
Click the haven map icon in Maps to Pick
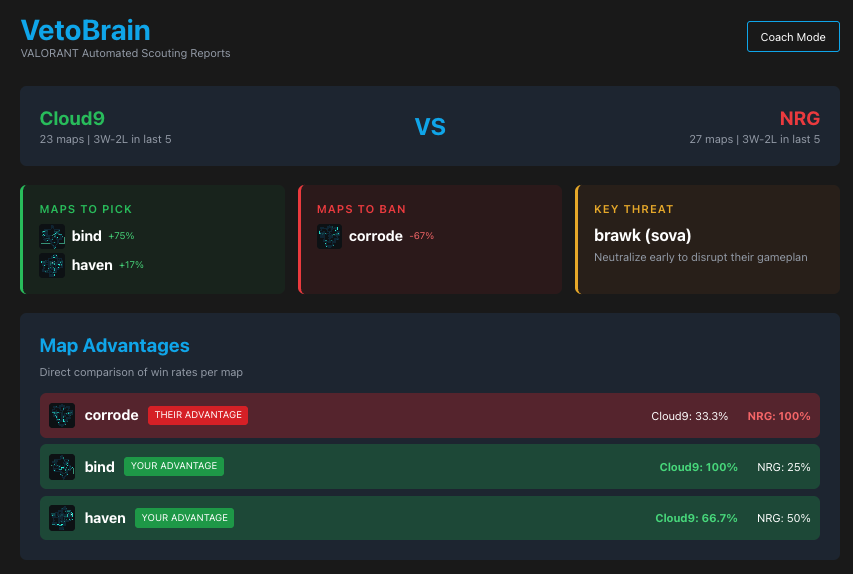pos(52,266)
